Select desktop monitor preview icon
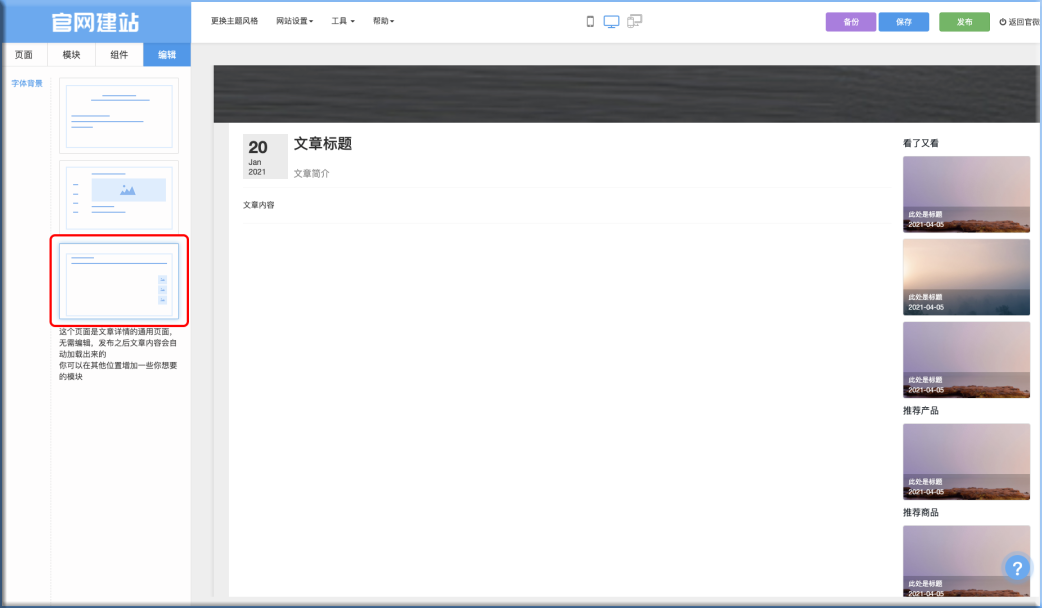The image size is (1042, 608). tap(611, 22)
